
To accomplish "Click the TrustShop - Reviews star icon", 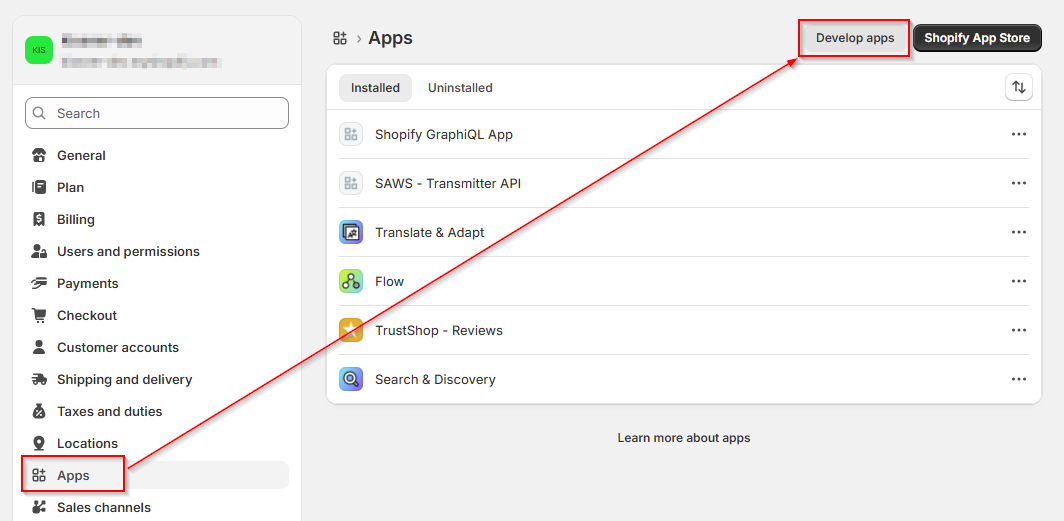I will click(351, 330).
